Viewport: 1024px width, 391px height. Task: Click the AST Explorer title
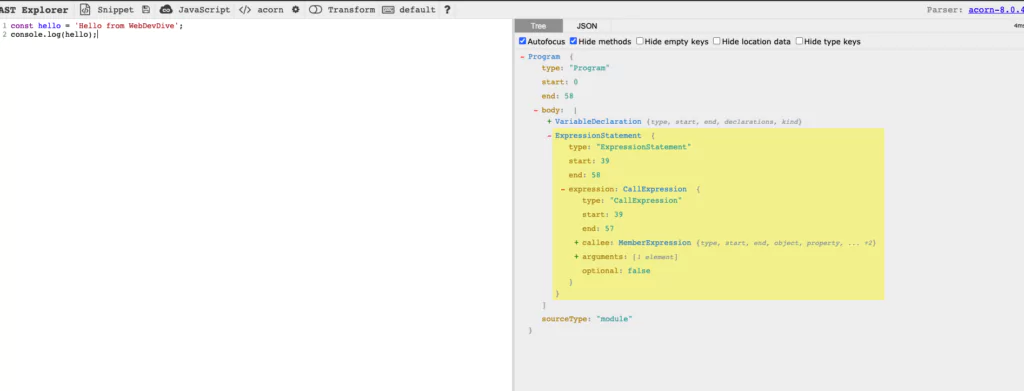click(x=34, y=10)
